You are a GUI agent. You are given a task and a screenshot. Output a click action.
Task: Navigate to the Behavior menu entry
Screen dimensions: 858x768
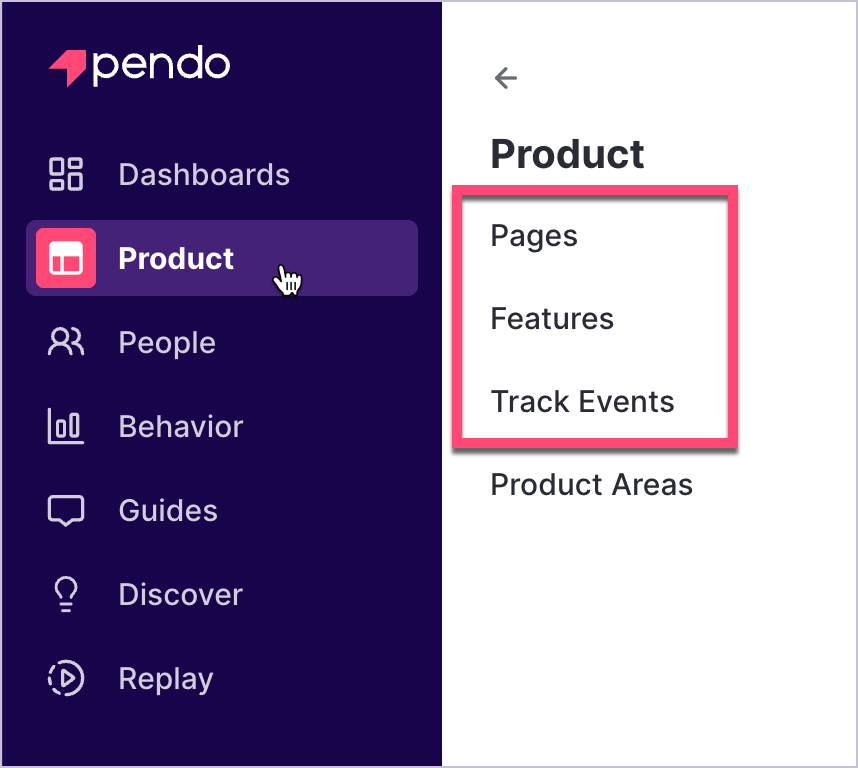(x=180, y=426)
